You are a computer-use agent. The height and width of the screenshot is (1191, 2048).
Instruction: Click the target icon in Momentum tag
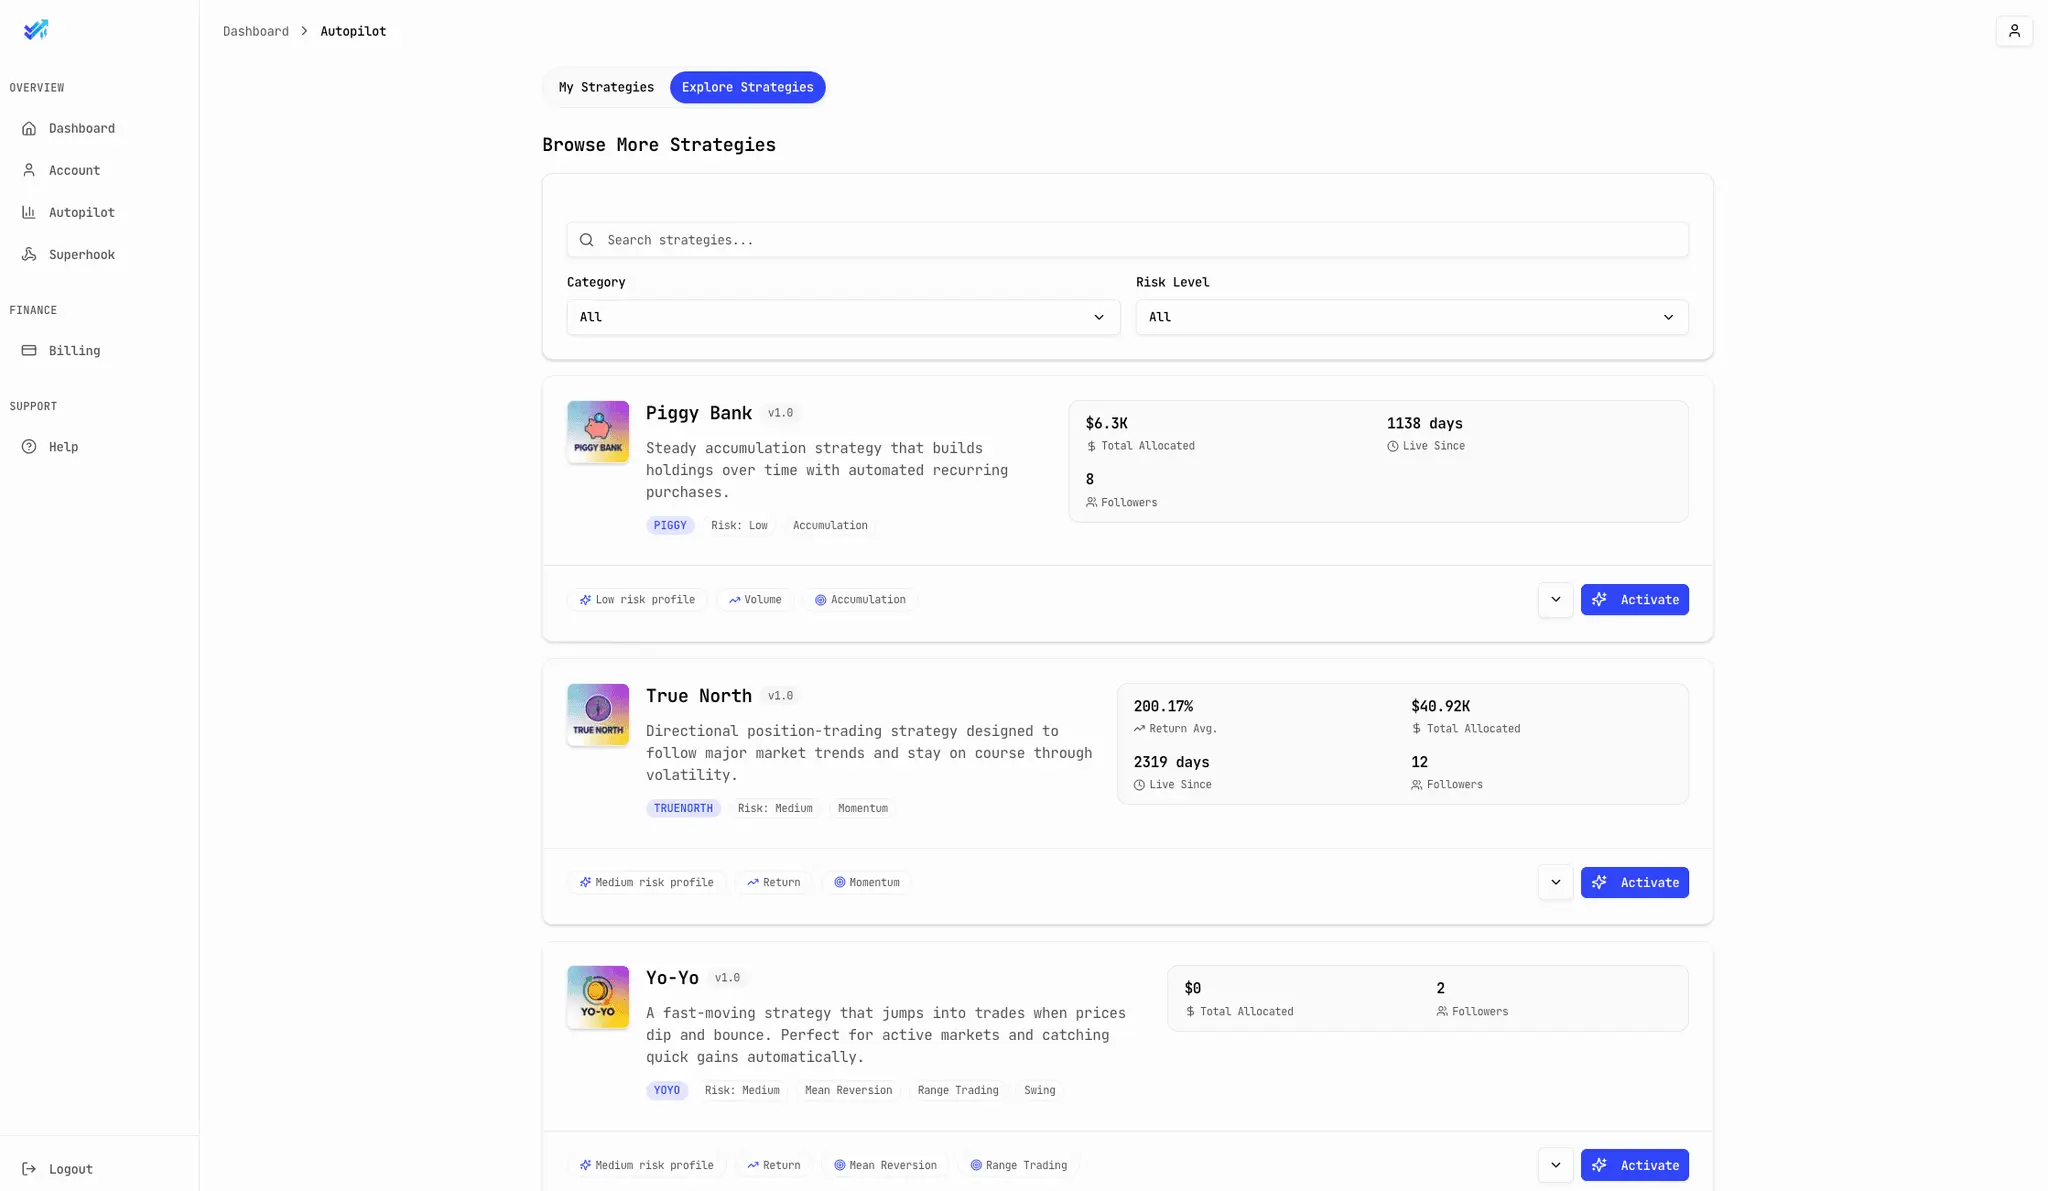tap(840, 883)
